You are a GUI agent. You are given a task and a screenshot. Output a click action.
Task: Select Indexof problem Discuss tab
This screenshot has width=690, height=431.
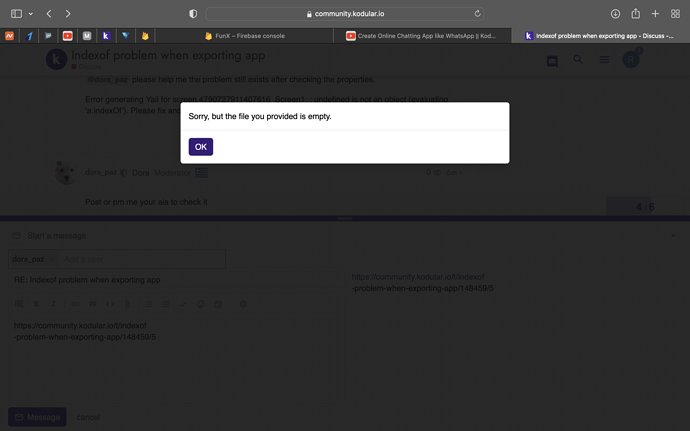click(599, 36)
